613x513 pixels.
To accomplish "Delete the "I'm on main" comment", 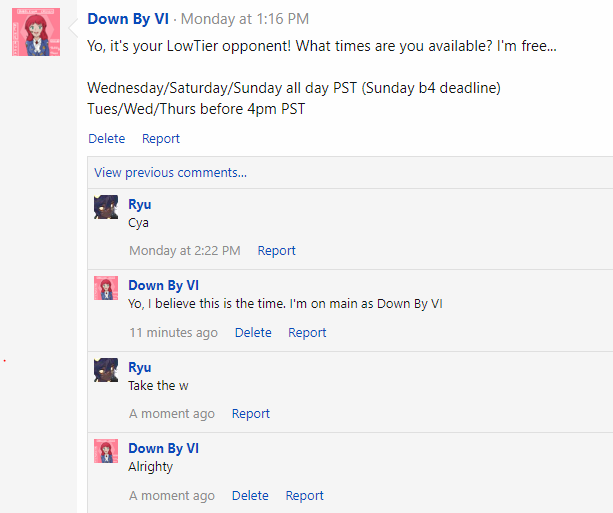I will (x=253, y=333).
